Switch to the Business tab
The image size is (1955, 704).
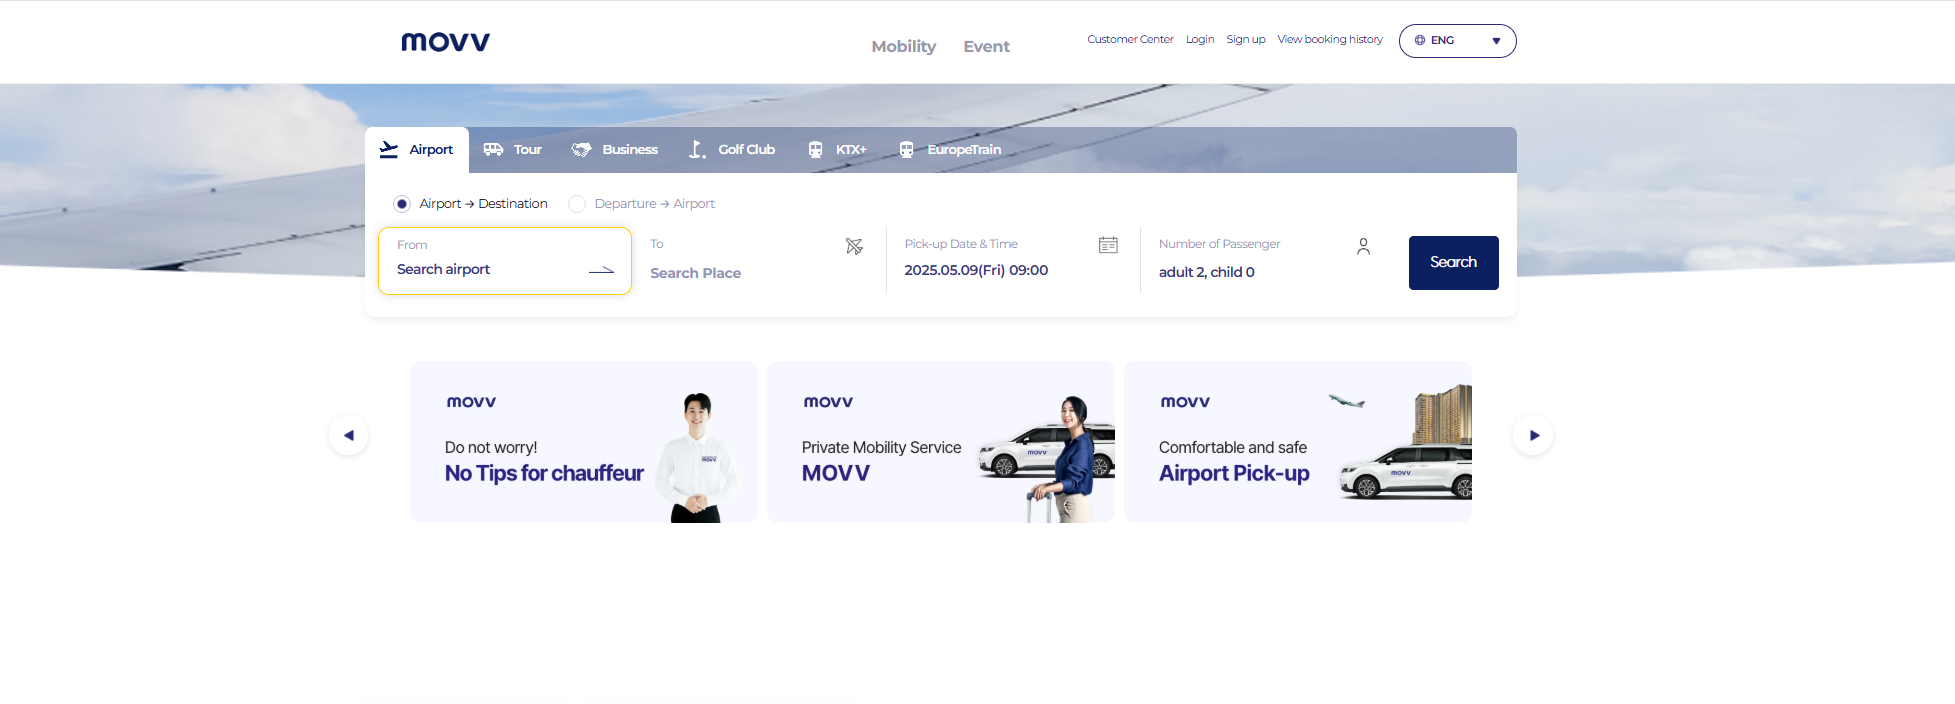pos(615,150)
